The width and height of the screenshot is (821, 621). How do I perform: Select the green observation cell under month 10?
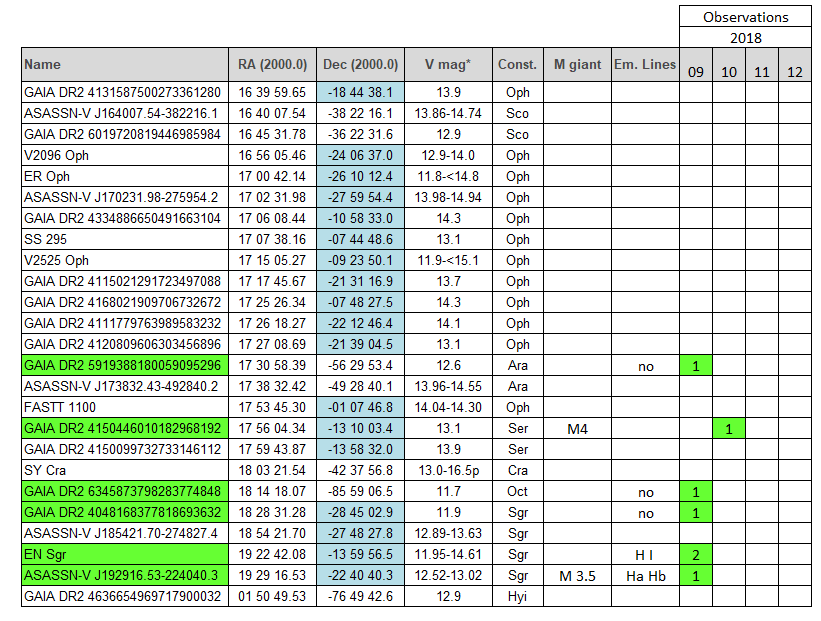click(x=729, y=429)
